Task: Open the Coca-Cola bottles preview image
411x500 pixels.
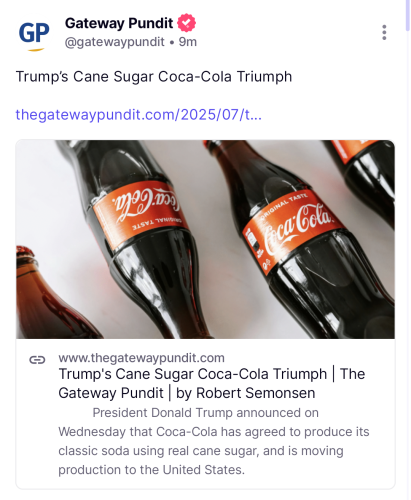Action: [205, 239]
